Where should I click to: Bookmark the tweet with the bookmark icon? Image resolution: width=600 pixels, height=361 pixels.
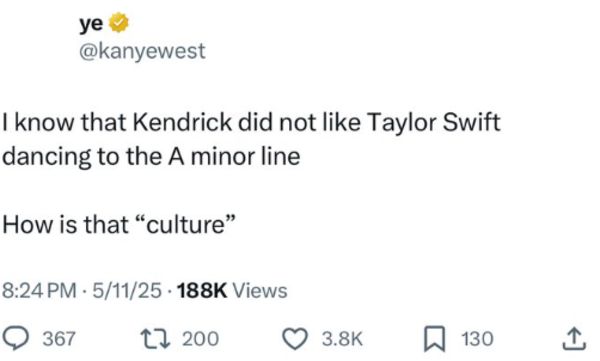(435, 339)
